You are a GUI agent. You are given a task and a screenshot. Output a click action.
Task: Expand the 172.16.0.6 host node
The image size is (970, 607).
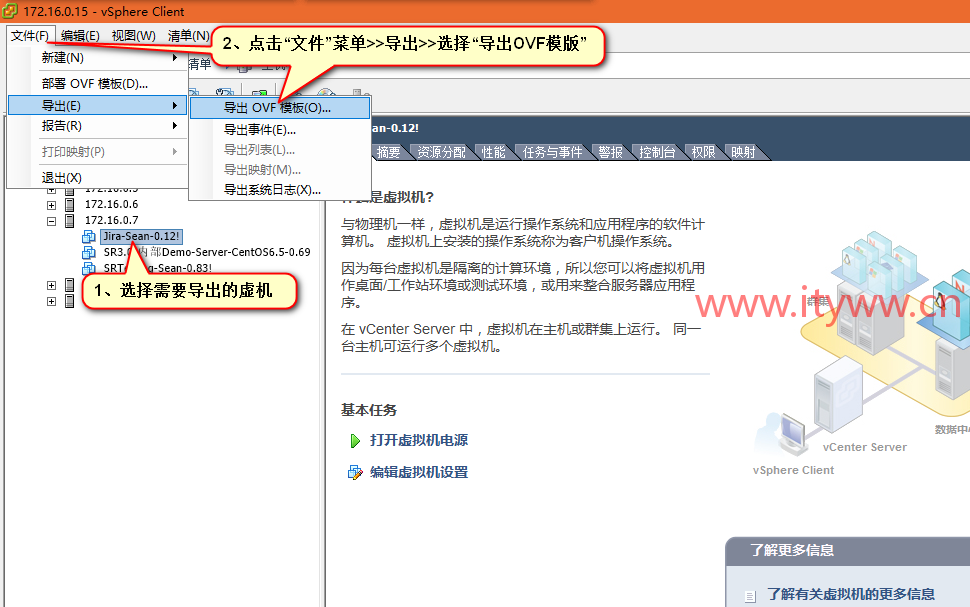click(x=51, y=205)
